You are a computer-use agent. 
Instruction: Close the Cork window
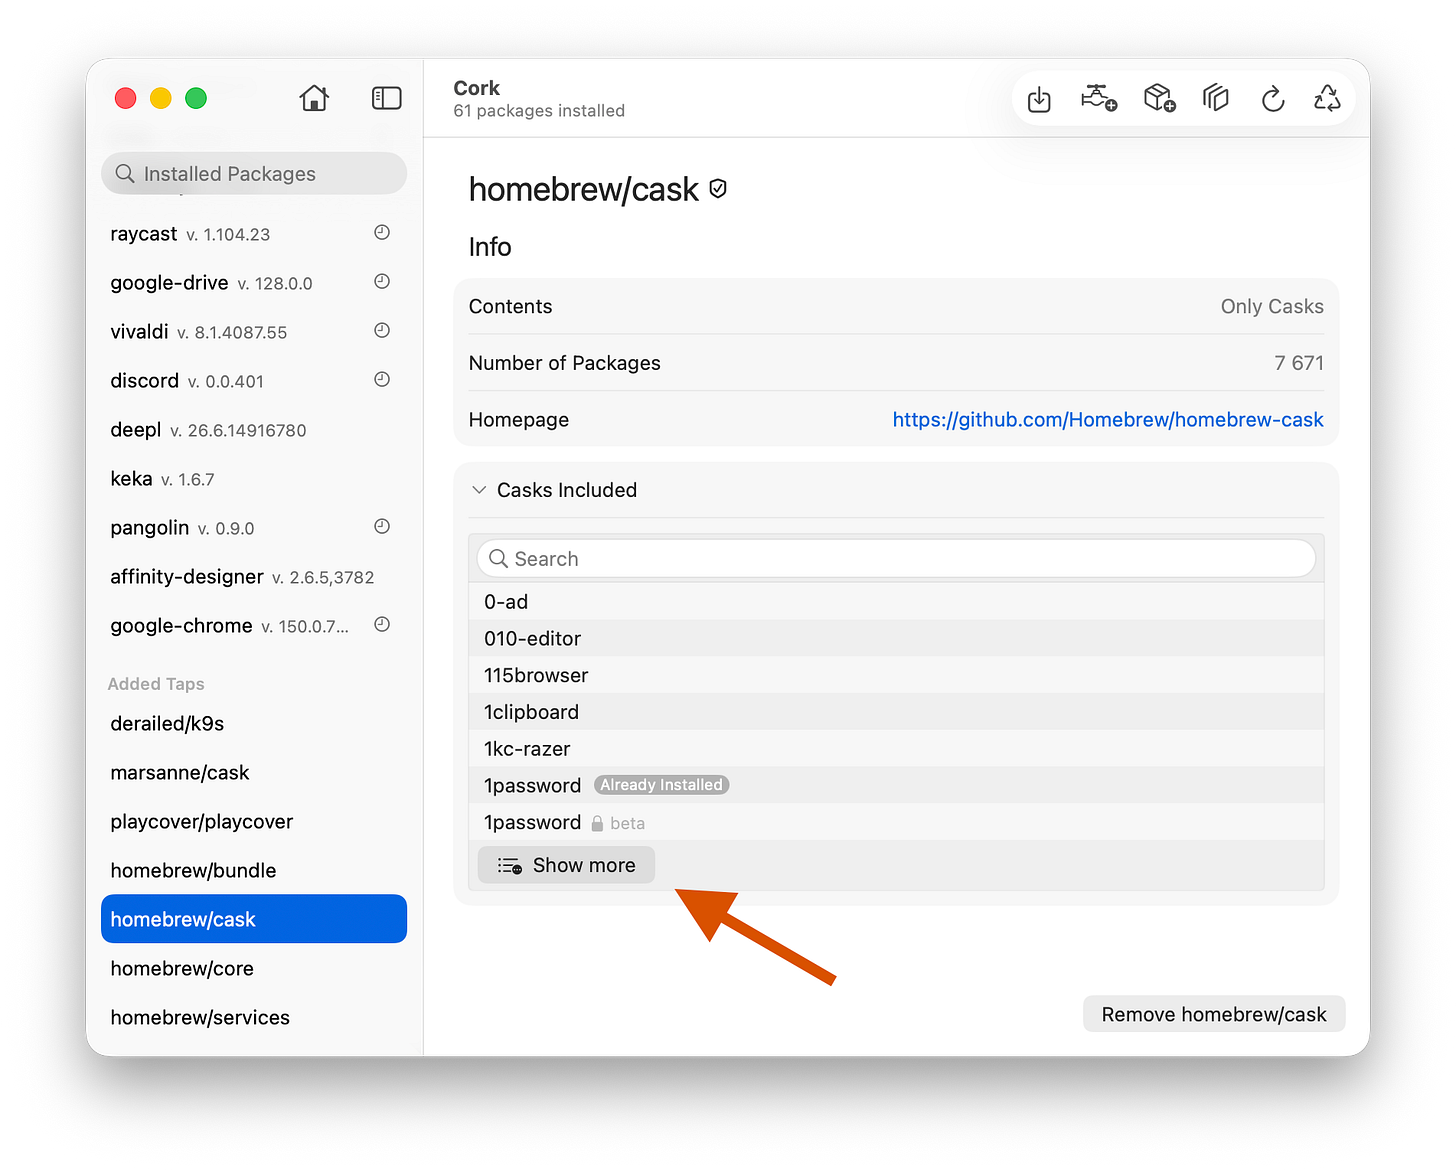126,98
